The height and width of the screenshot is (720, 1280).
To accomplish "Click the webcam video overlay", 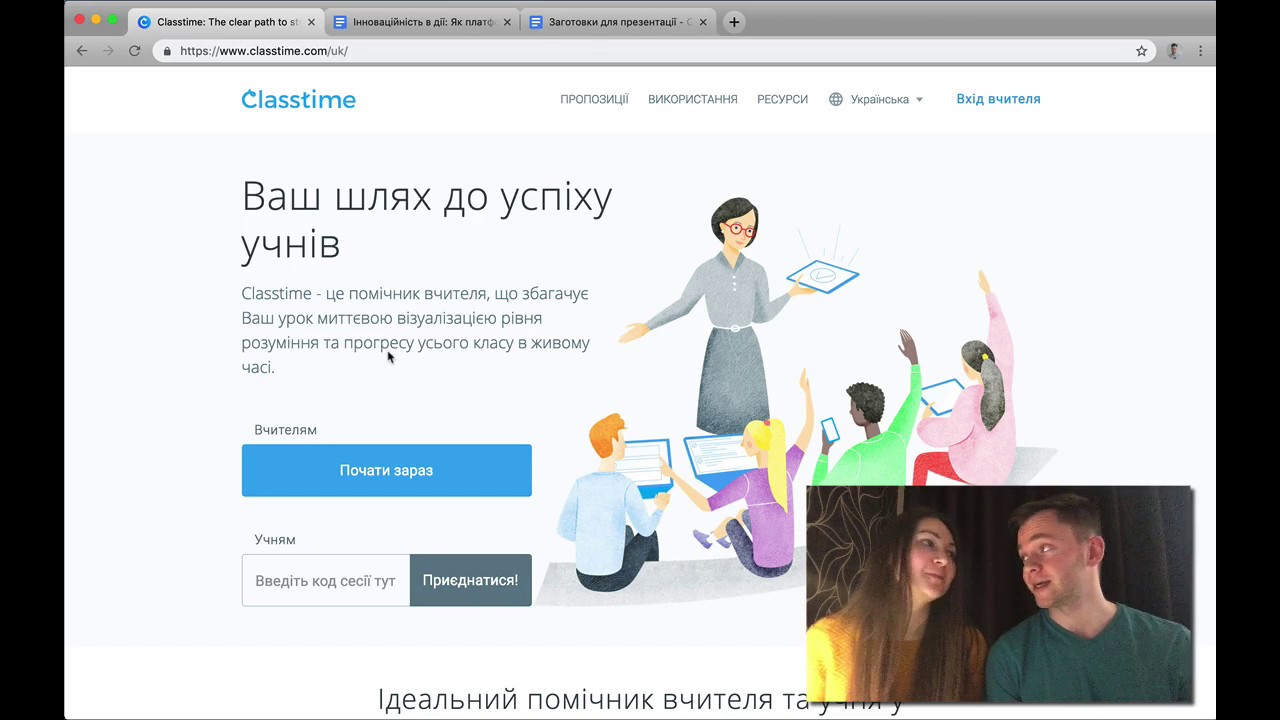I will point(1000,594).
